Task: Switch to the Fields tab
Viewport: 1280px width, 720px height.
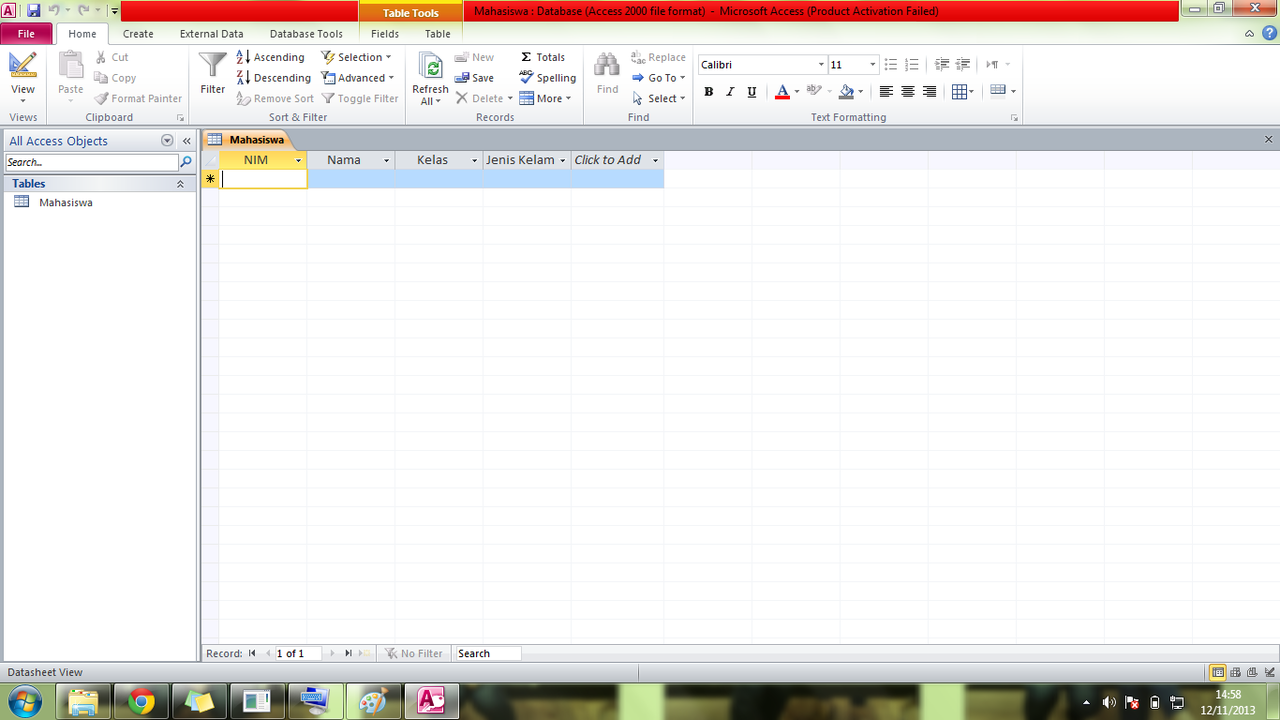Action: [x=385, y=33]
